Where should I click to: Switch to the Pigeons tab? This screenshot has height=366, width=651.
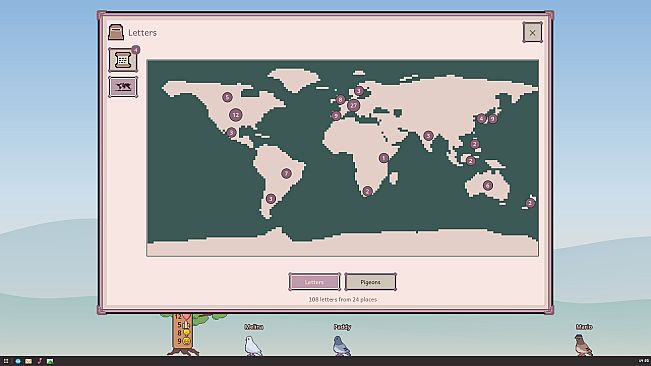click(370, 282)
